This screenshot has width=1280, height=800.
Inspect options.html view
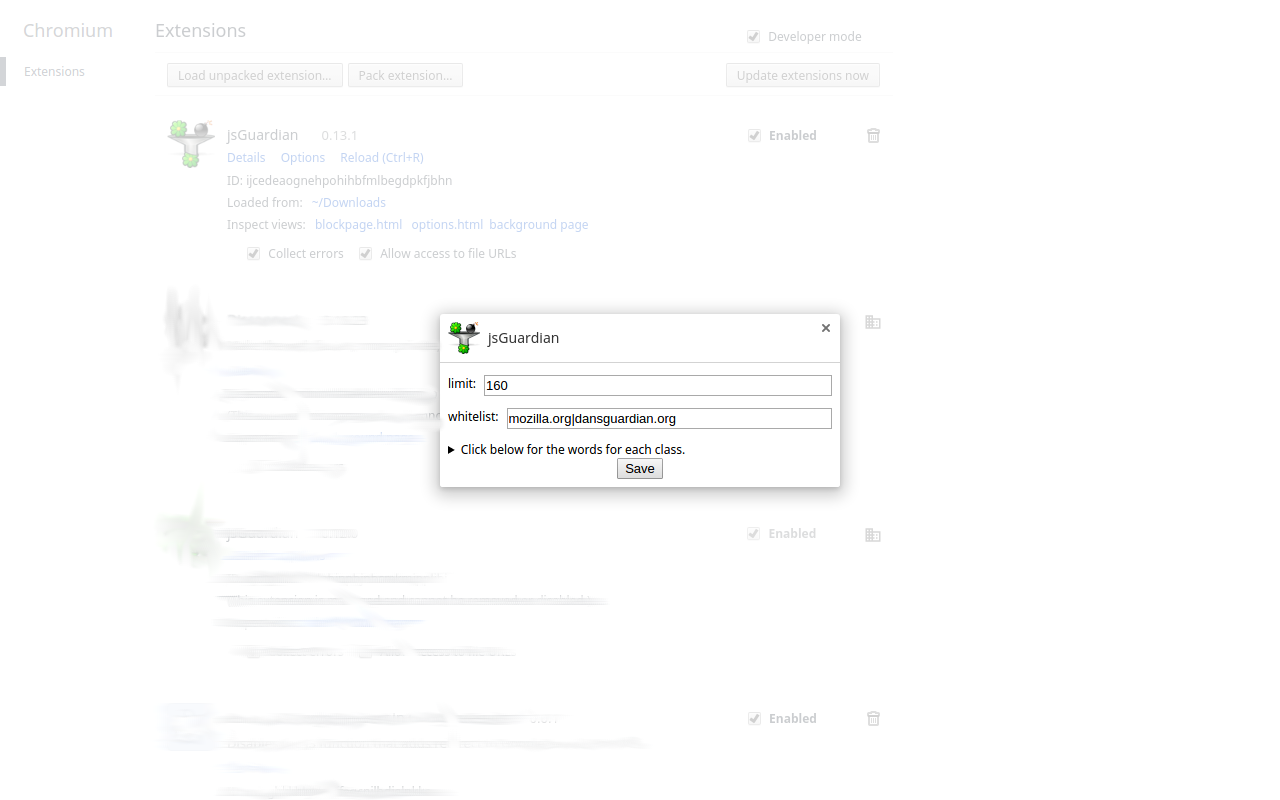(447, 224)
